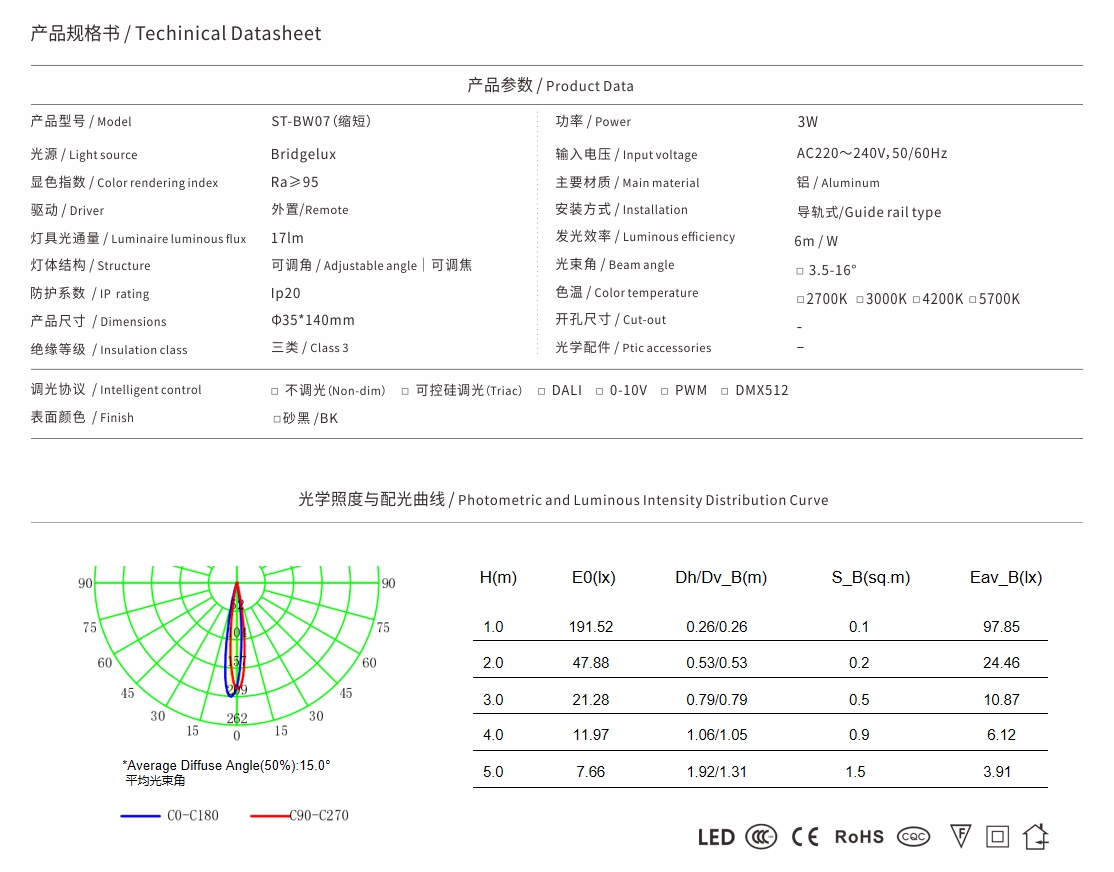Viewport: 1114px width, 872px height.
Task: Click the Guide rail type value
Action: pyautogui.click(x=869, y=212)
